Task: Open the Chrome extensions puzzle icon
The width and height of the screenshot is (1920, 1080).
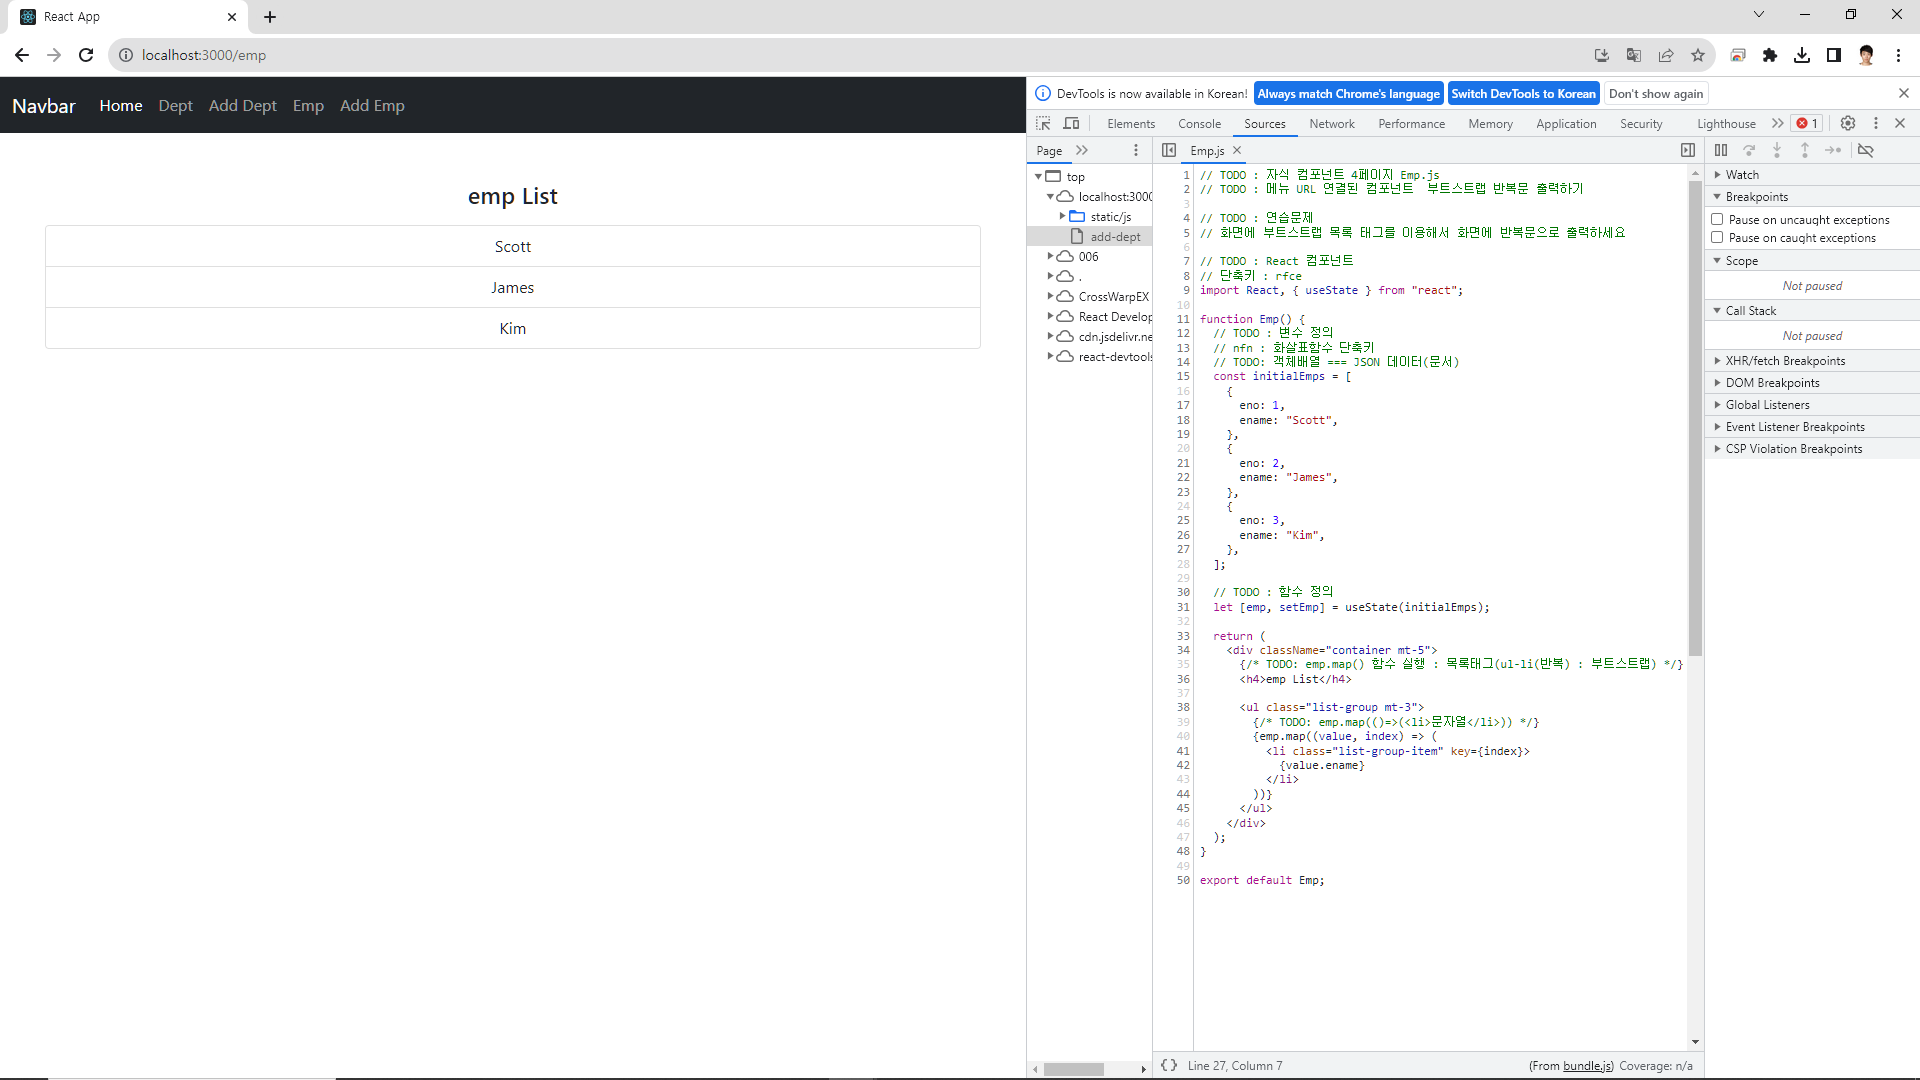Action: (x=1770, y=55)
